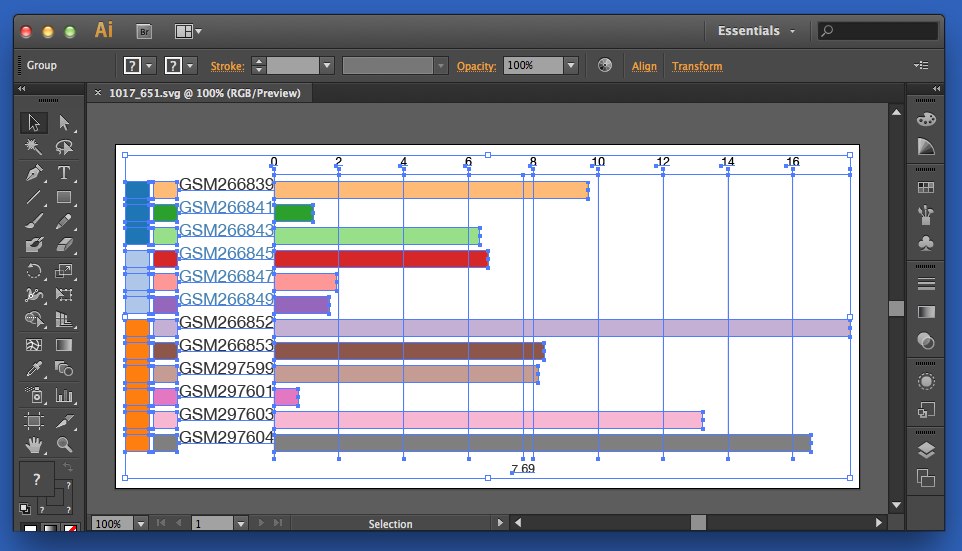Click the Fill swatch in Tools panel
This screenshot has height=551, width=962.
coord(36,479)
